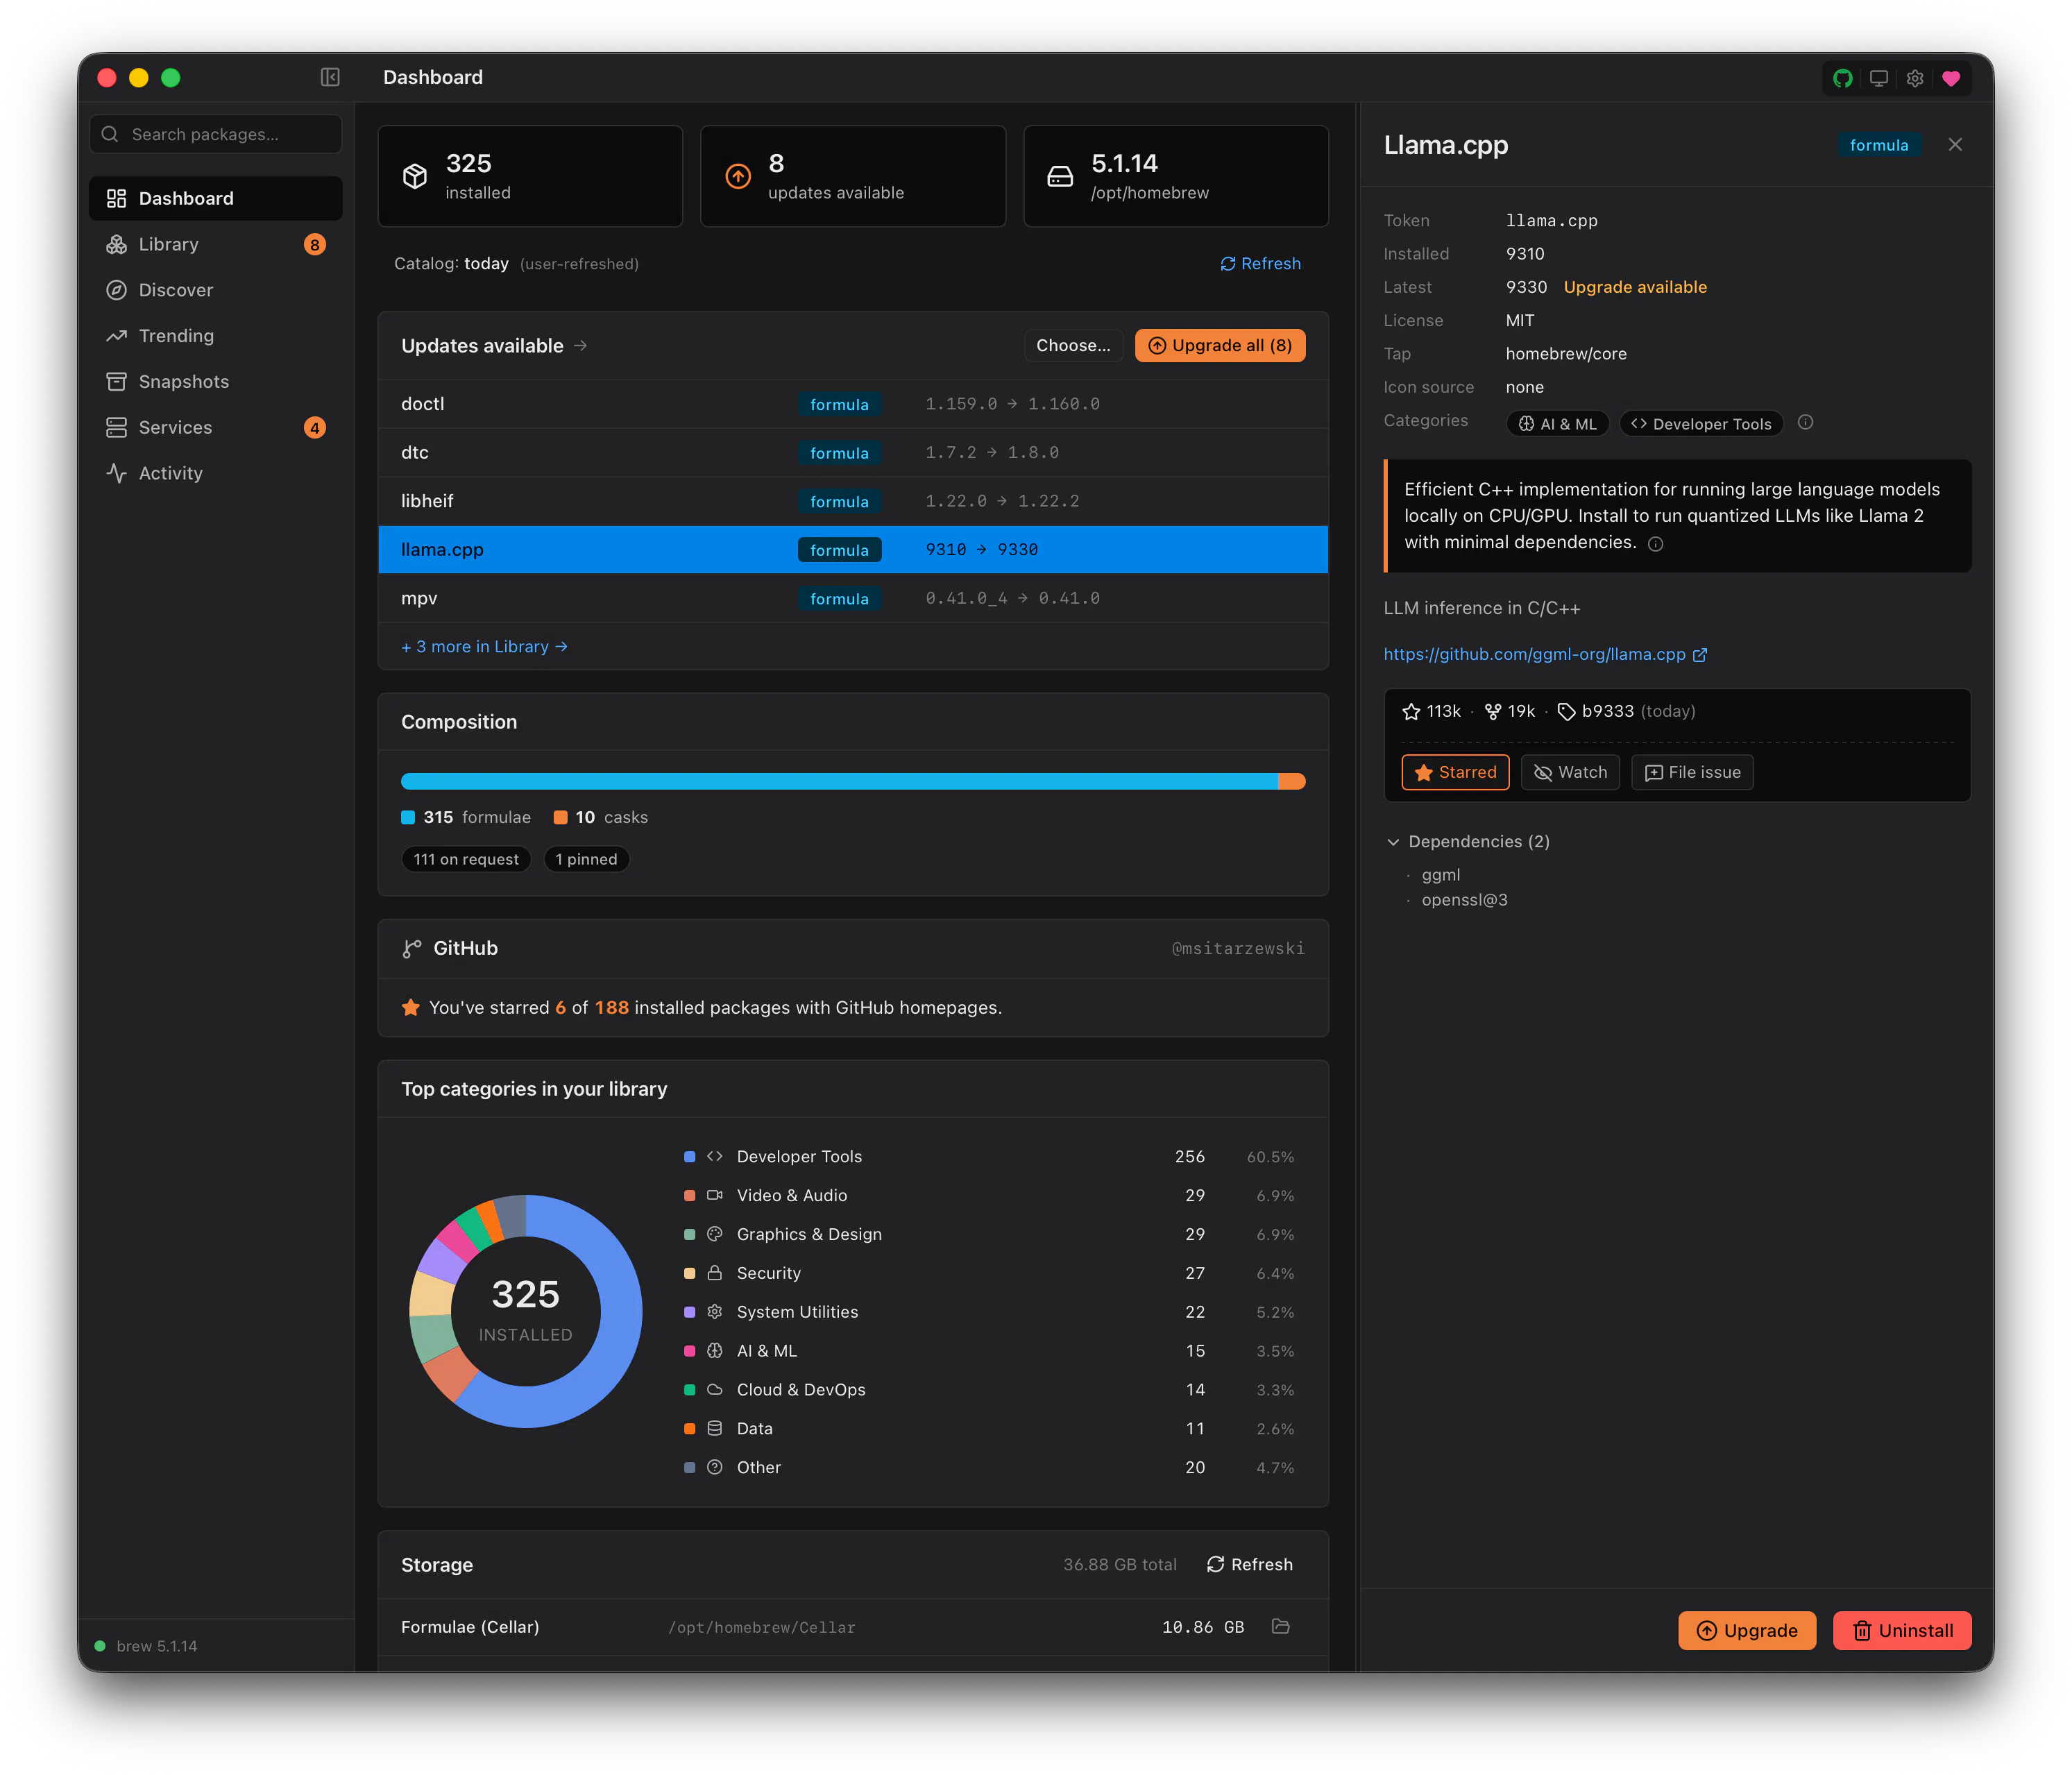This screenshot has height=1775, width=2072.
Task: Upgrade llama.cpp from detail panel
Action: pyautogui.click(x=1747, y=1630)
